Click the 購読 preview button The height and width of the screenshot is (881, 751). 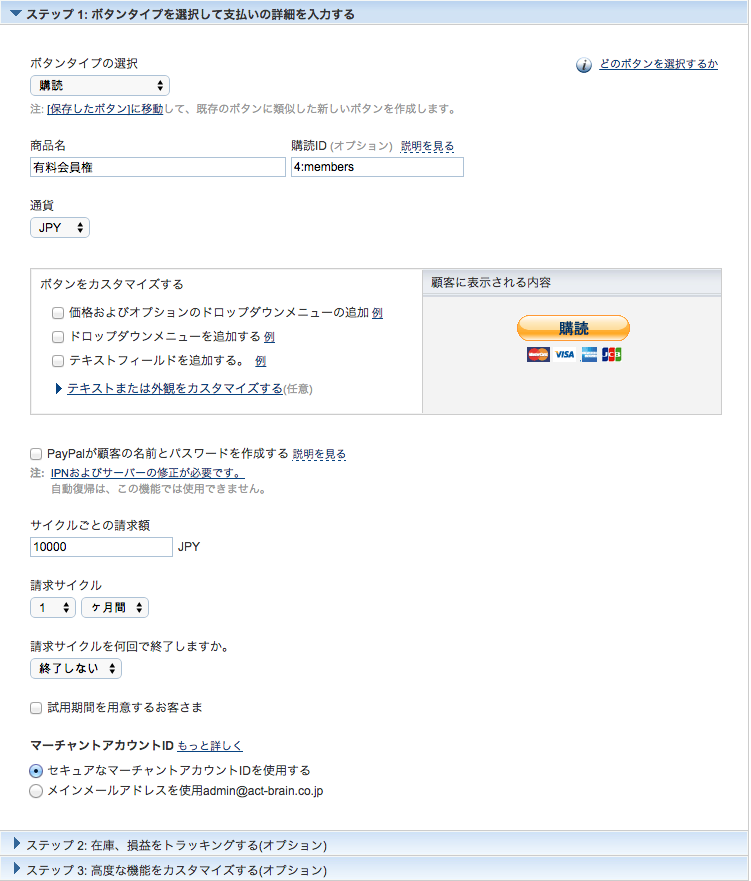(x=573, y=328)
